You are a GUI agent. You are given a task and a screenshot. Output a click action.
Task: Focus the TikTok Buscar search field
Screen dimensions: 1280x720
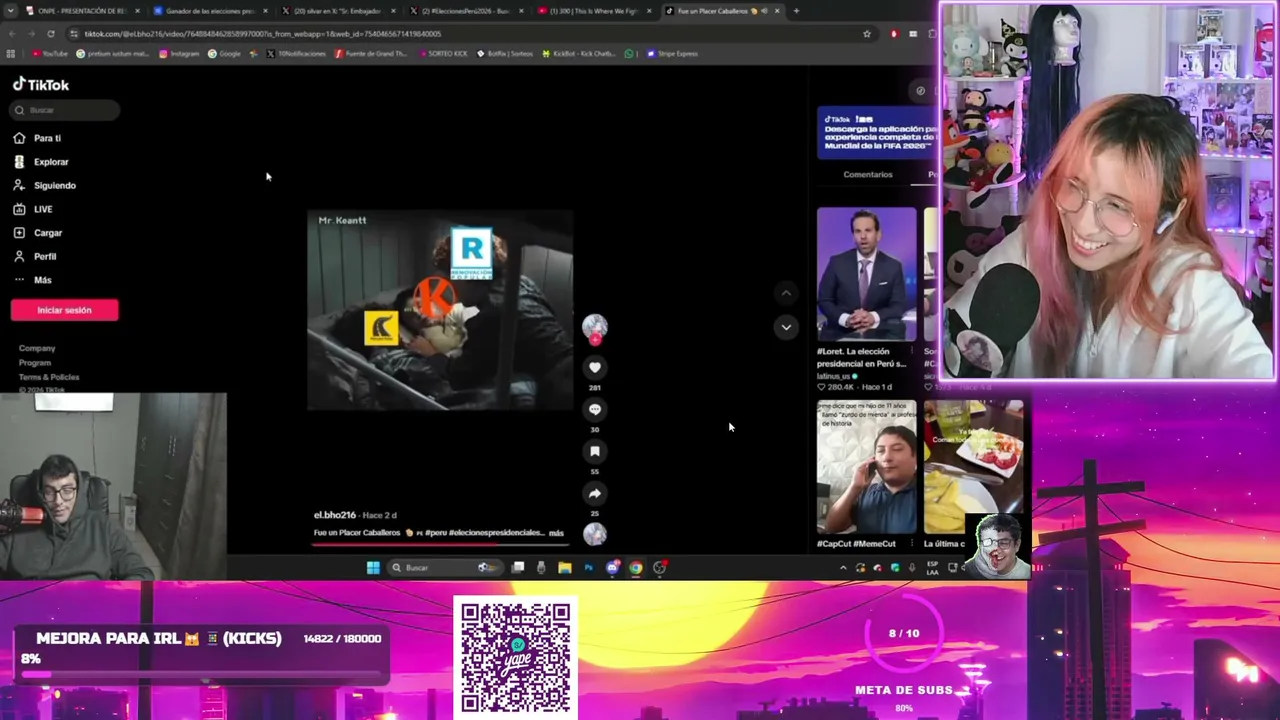[65, 110]
